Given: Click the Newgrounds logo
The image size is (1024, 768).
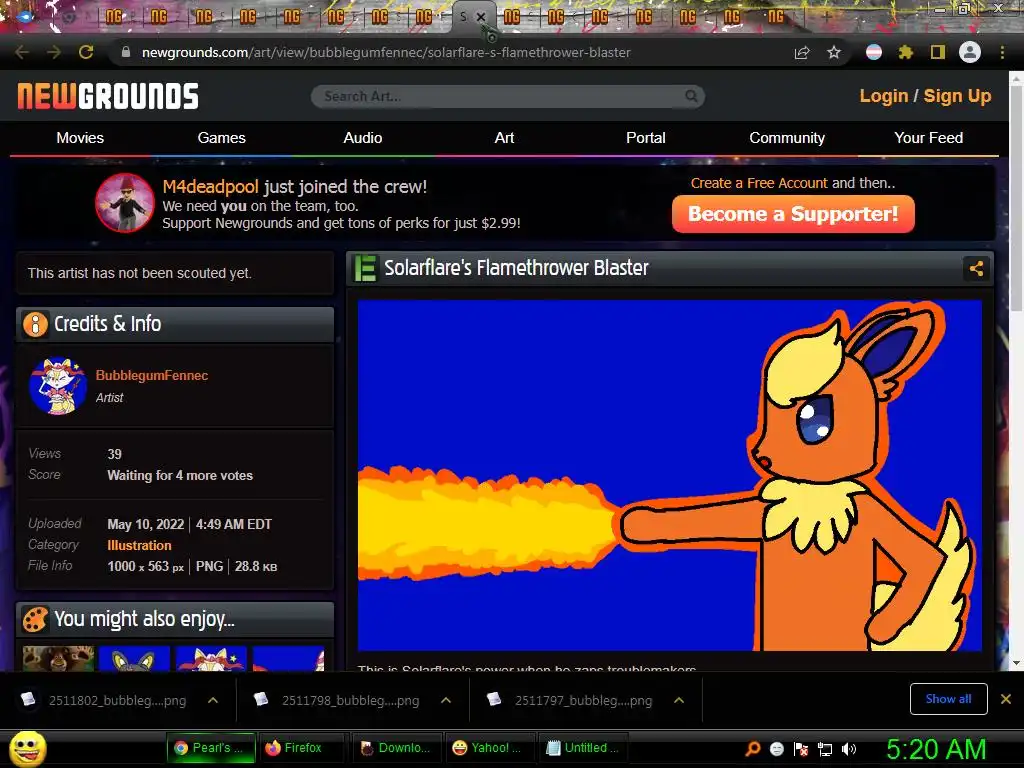Looking at the screenshot, I should (108, 96).
